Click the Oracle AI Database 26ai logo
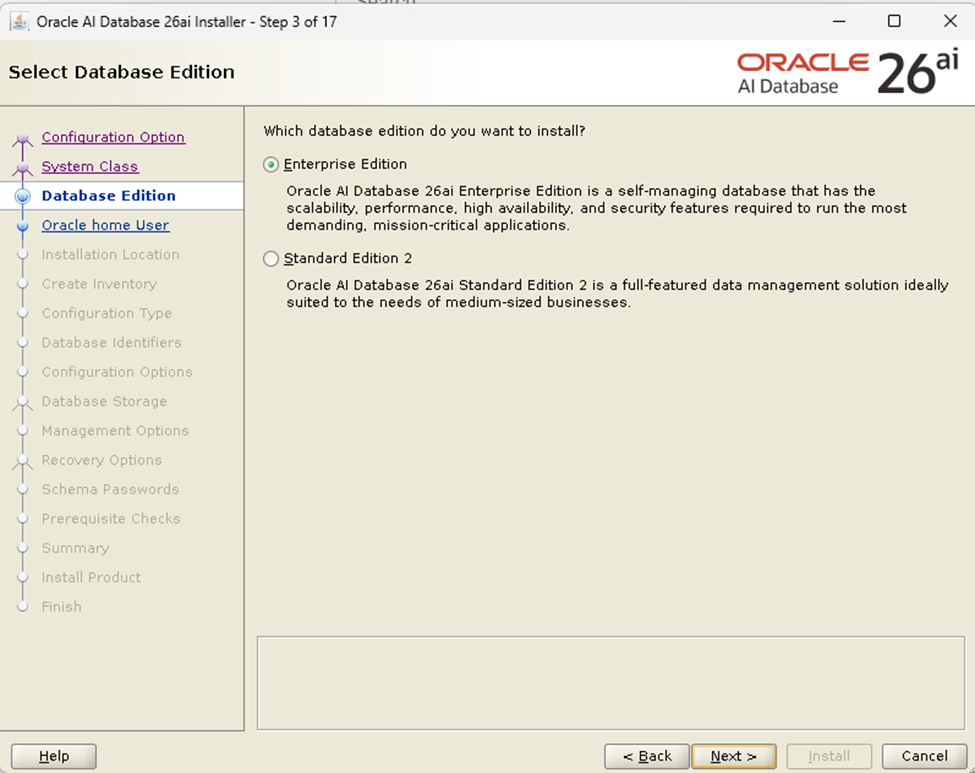975x773 pixels. [848, 73]
